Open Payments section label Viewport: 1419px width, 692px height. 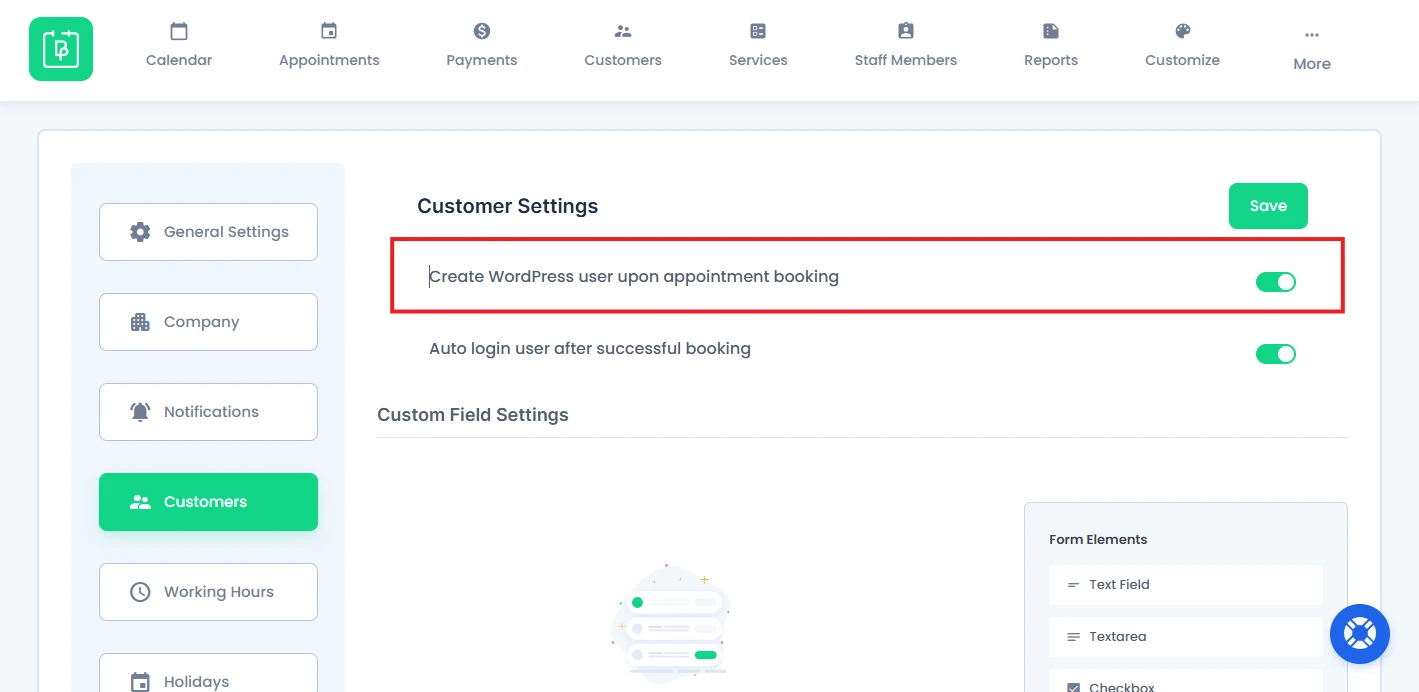pyautogui.click(x=482, y=60)
